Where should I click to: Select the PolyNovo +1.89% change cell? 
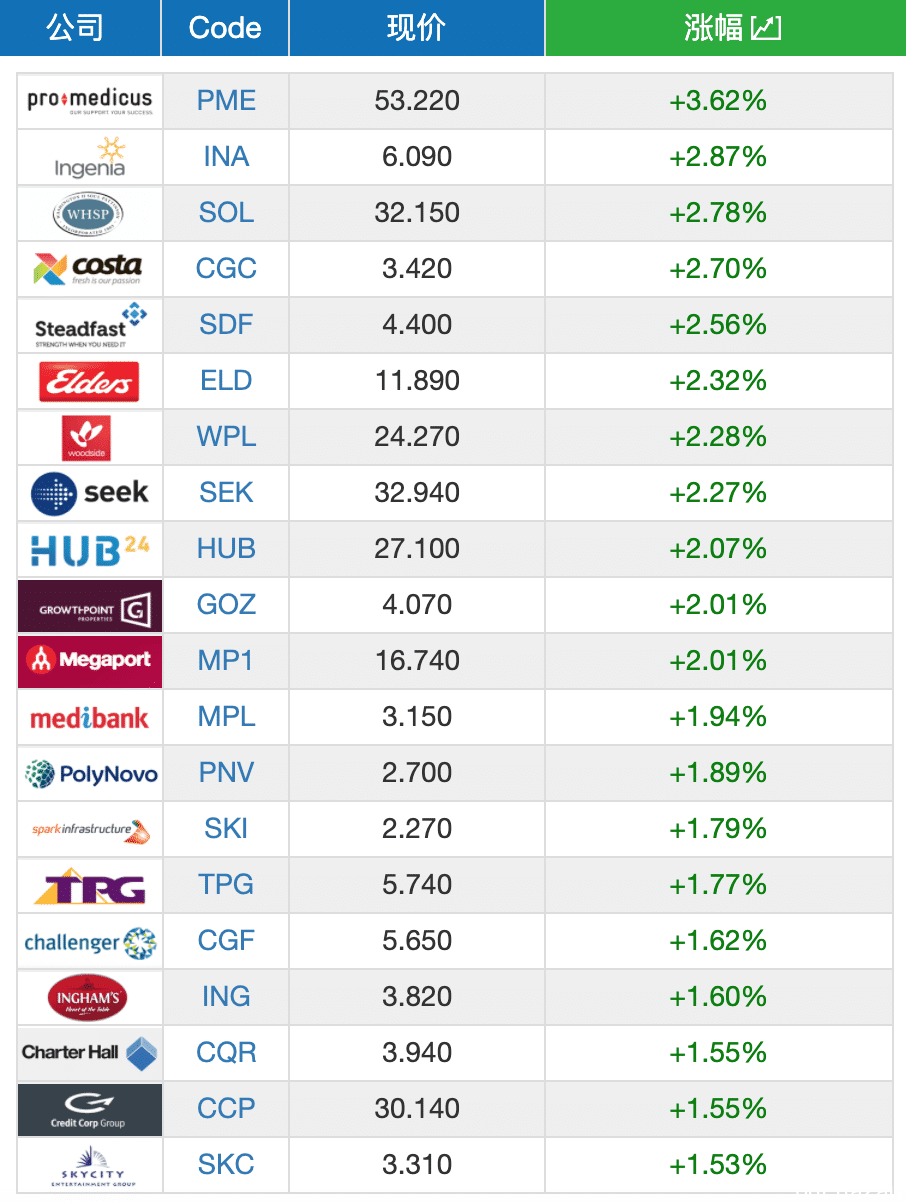pyautogui.click(x=719, y=773)
